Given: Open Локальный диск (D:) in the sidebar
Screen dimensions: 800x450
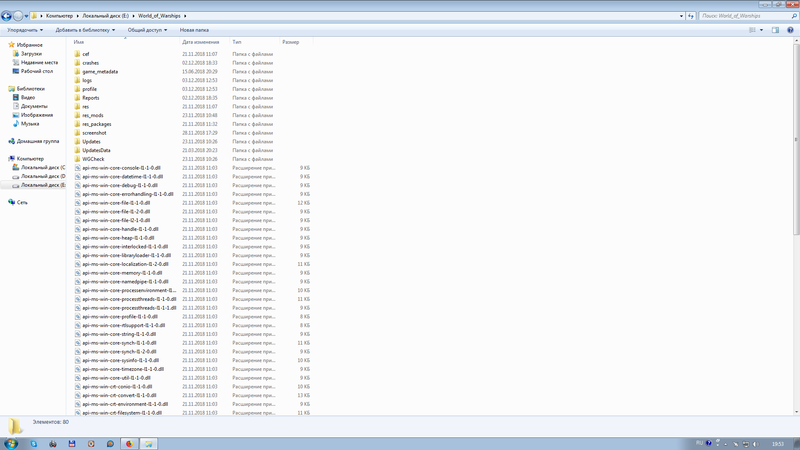Looking at the screenshot, I should point(43,176).
